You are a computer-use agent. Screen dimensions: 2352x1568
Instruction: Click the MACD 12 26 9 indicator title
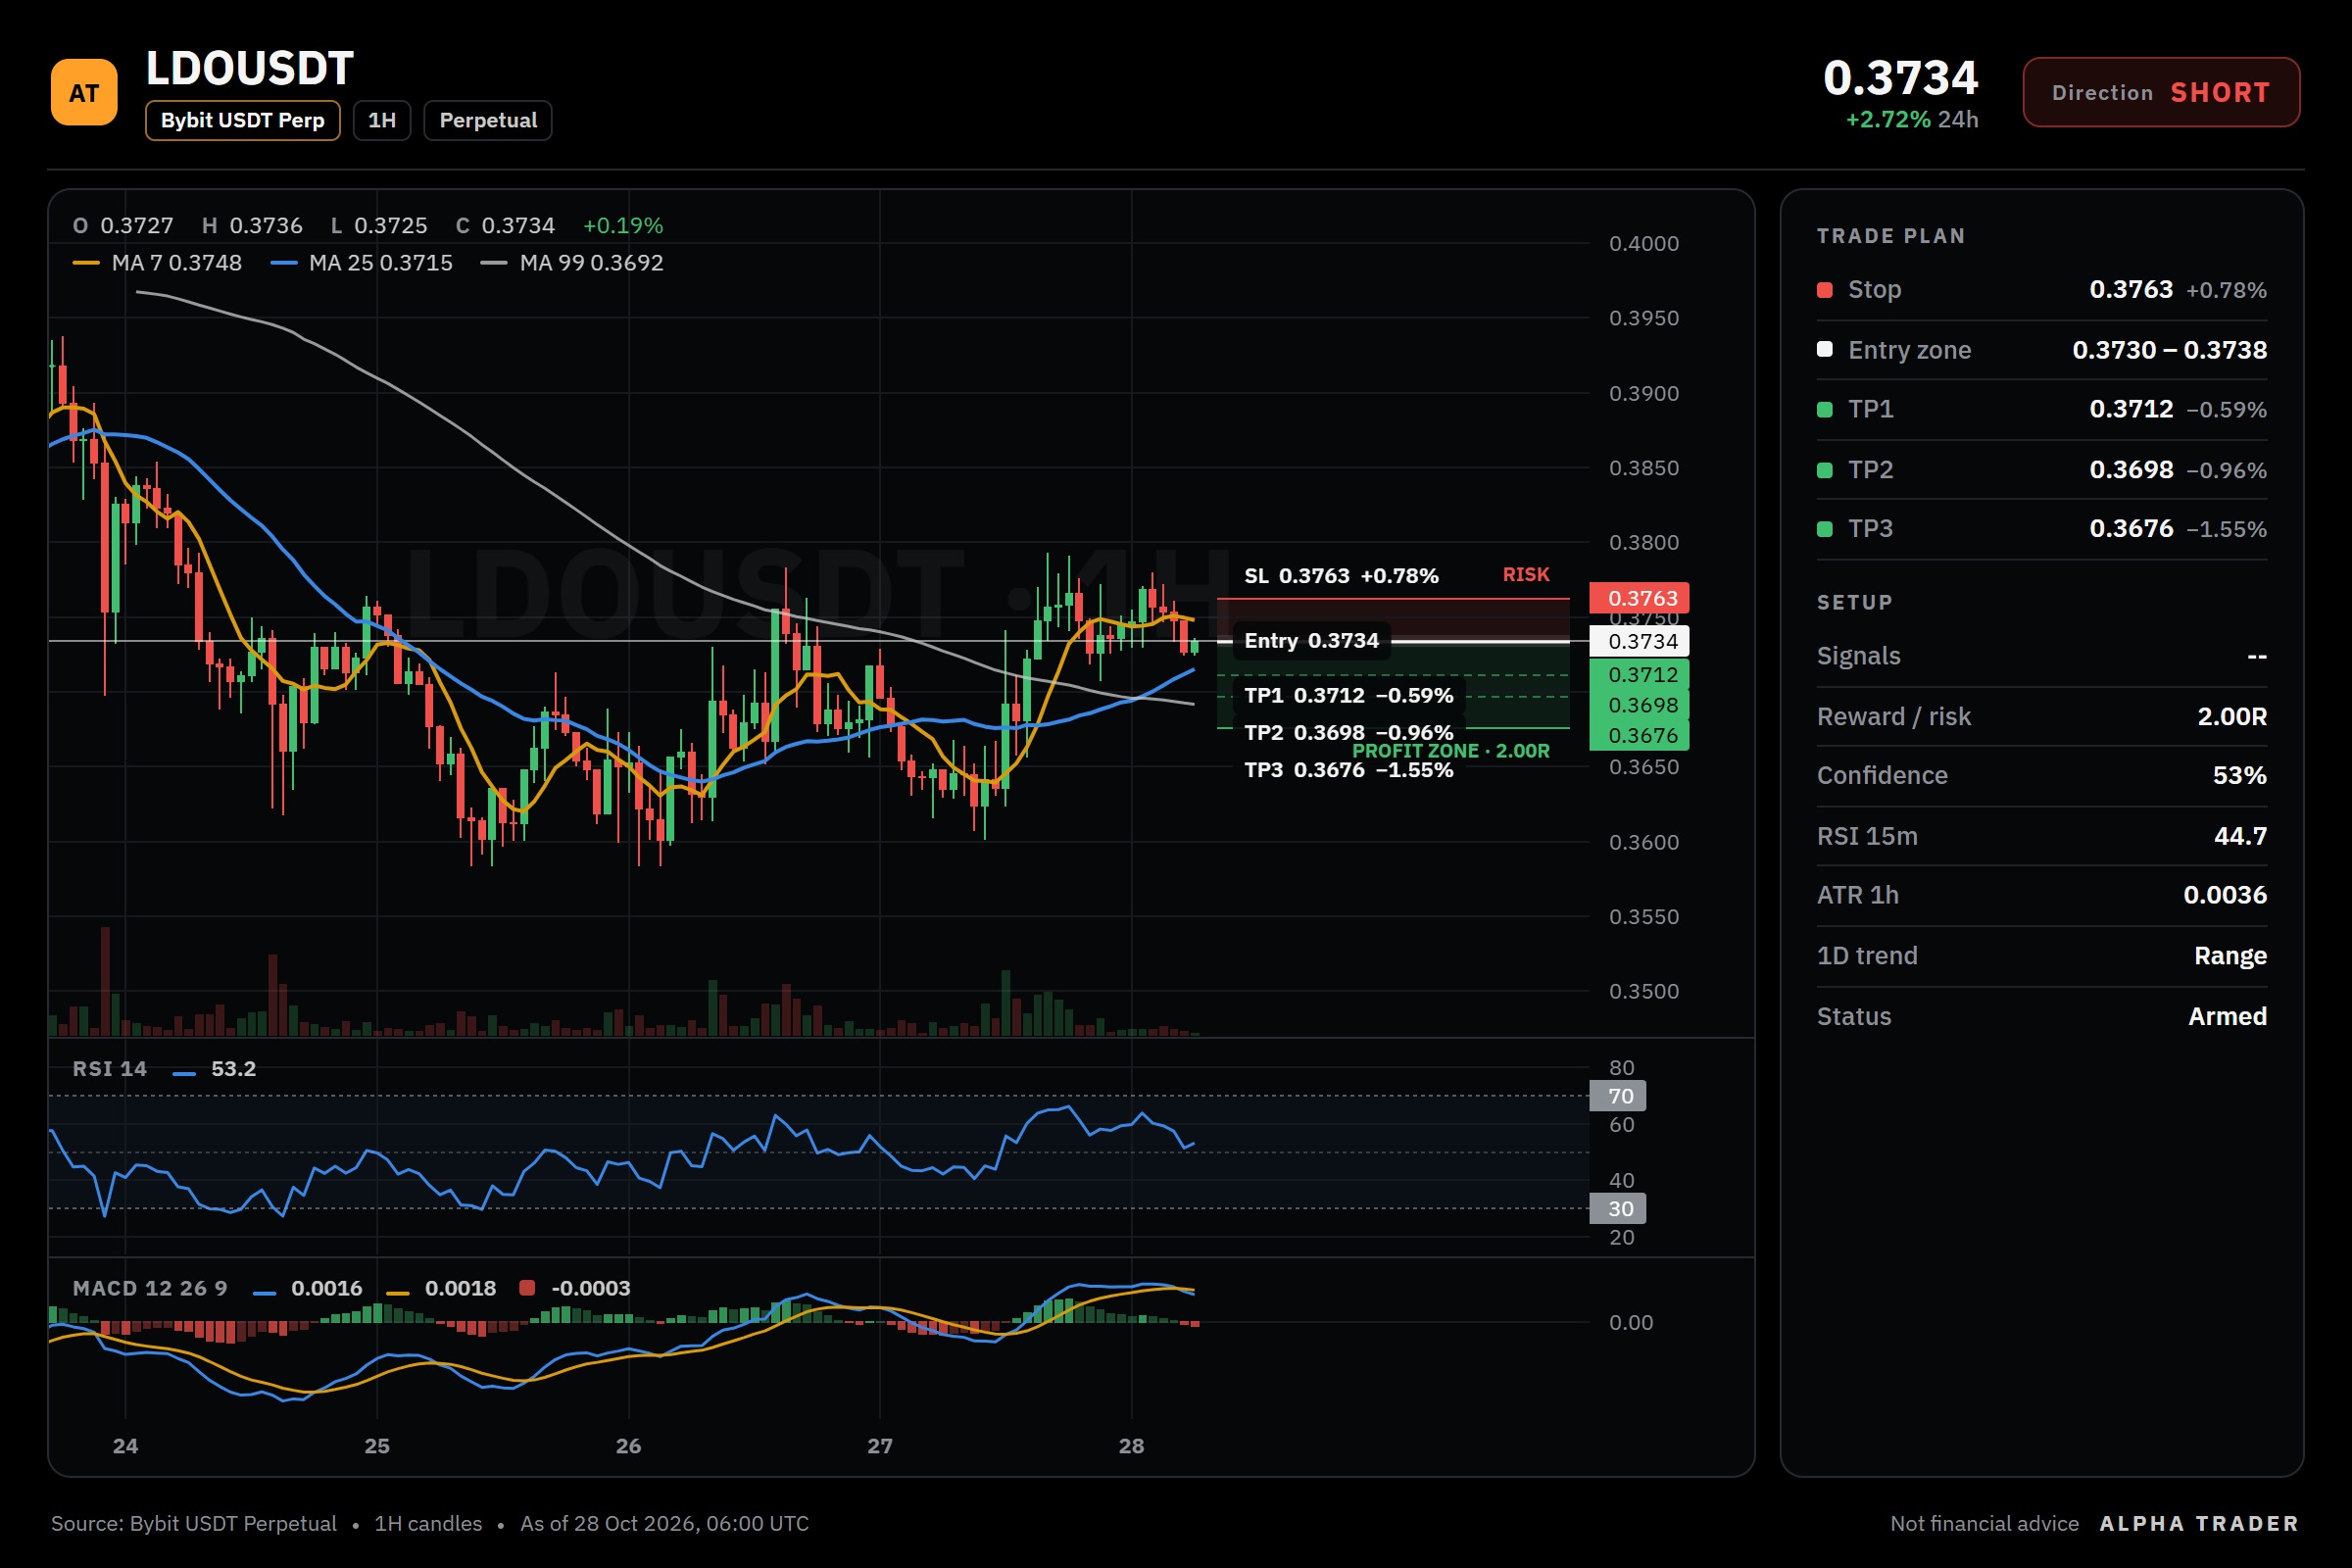pyautogui.click(x=150, y=1288)
